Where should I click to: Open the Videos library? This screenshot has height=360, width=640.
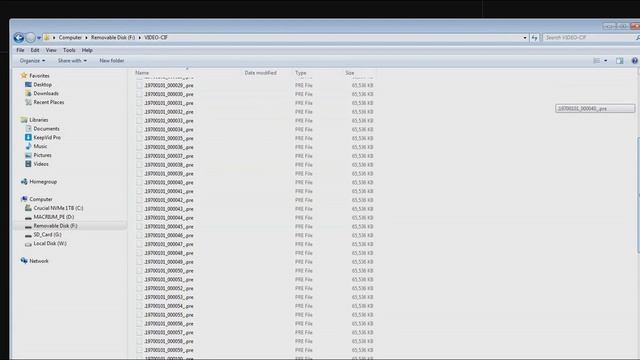41,164
